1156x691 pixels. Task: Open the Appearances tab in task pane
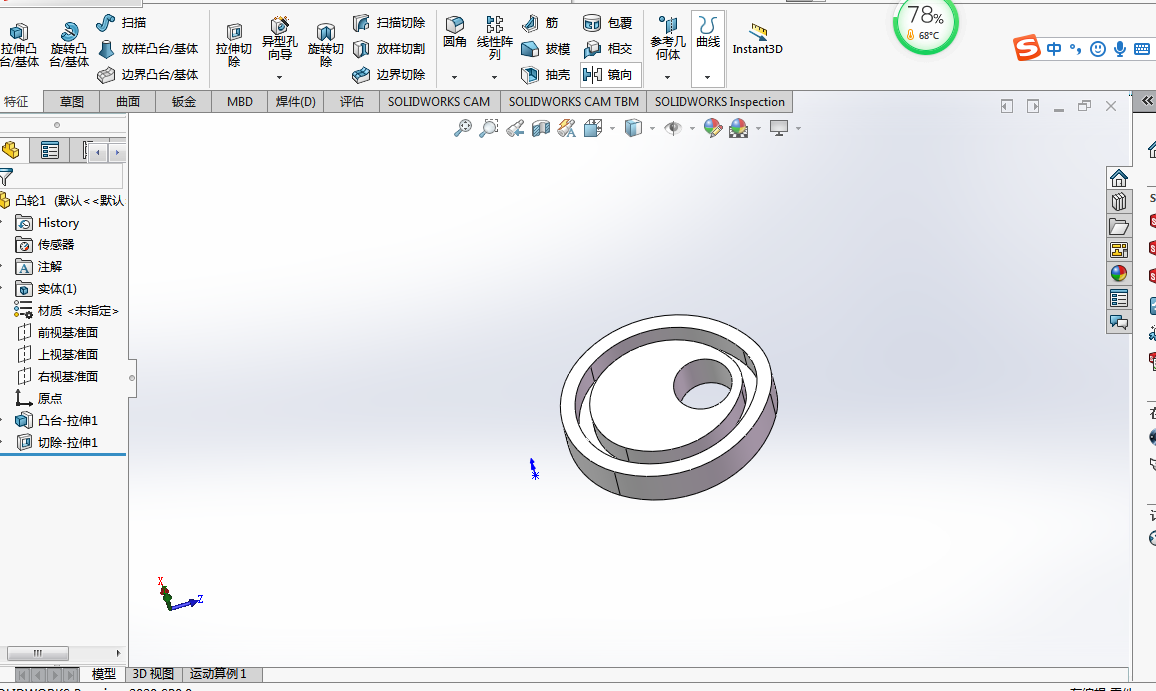point(1119,274)
